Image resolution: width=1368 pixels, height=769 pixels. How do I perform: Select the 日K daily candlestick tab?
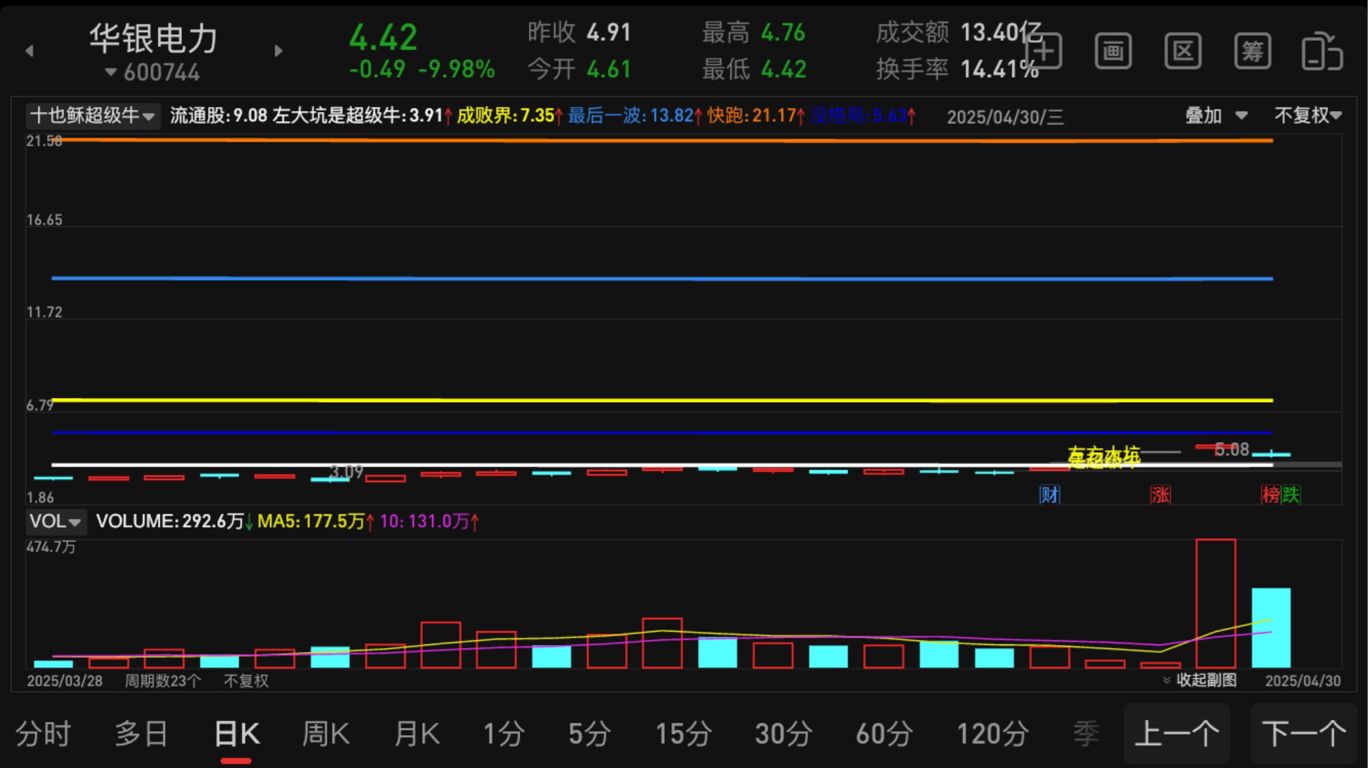coord(237,734)
